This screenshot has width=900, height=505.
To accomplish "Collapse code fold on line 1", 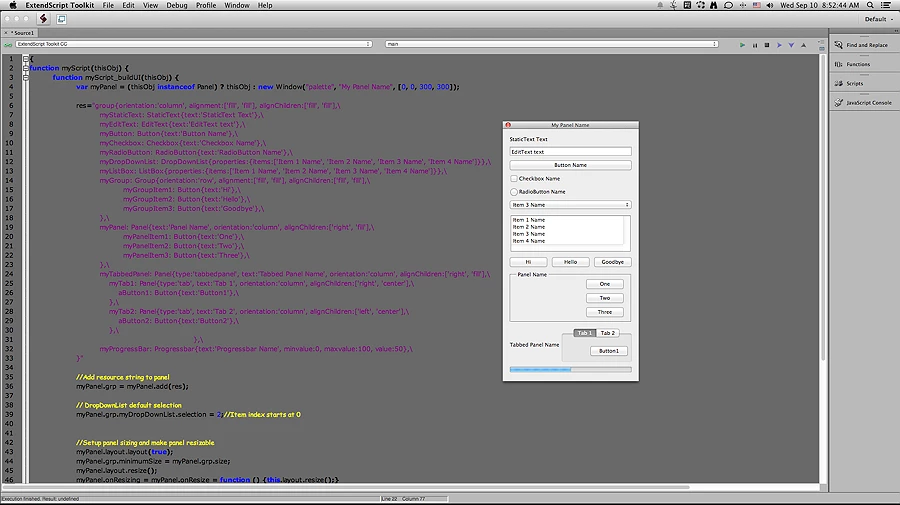I will [25, 59].
